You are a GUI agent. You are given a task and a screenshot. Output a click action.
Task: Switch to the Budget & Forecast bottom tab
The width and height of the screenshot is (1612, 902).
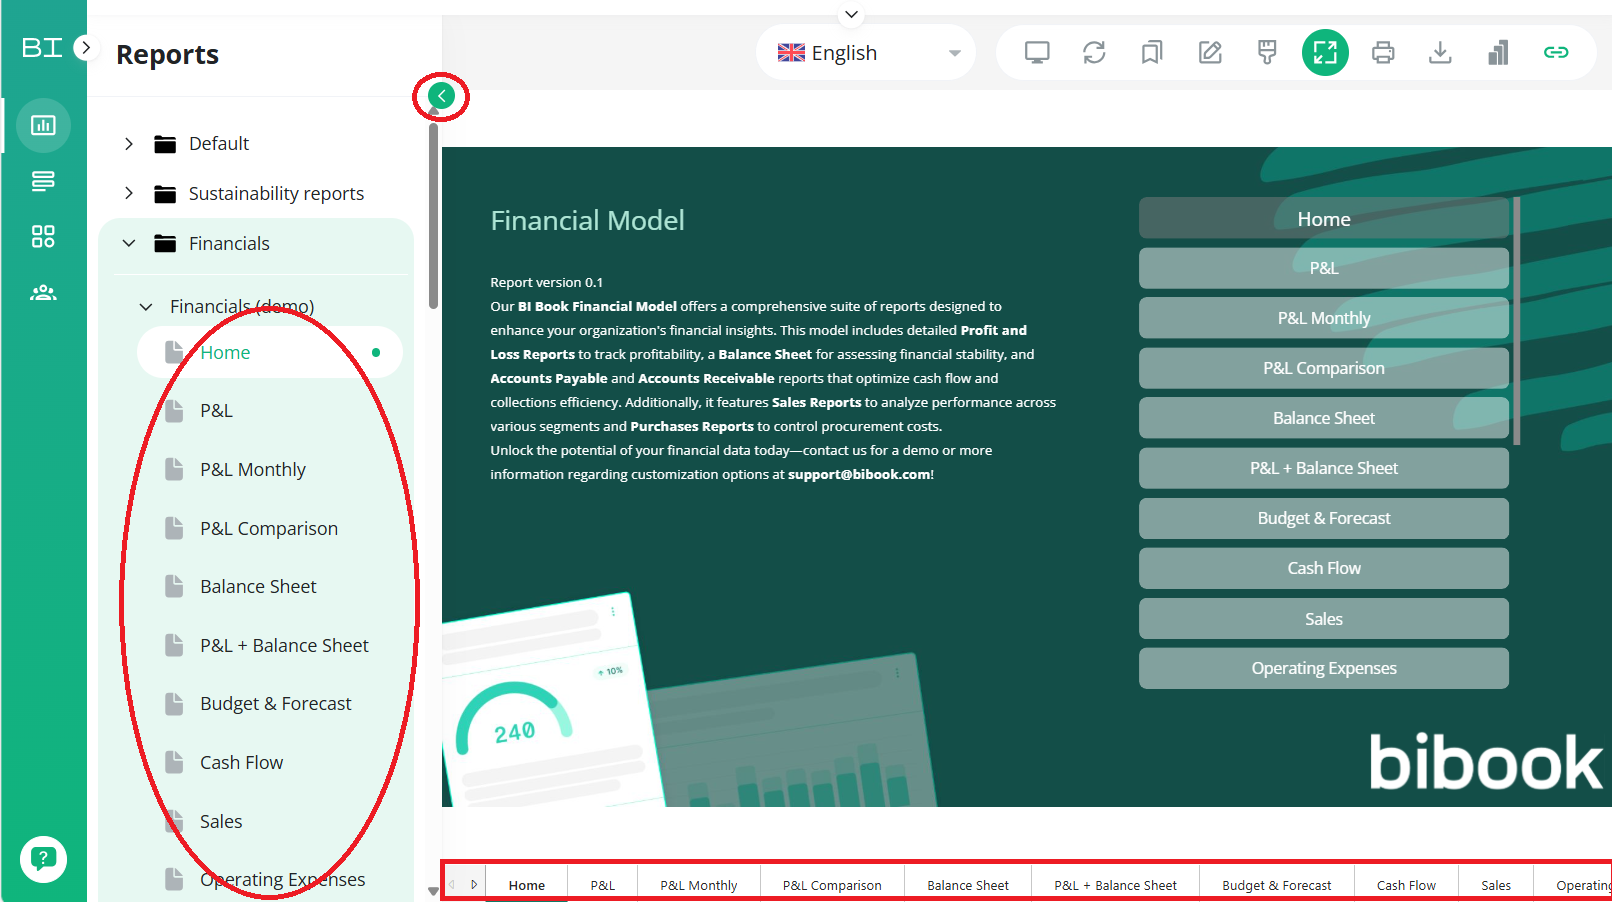pos(1277,885)
